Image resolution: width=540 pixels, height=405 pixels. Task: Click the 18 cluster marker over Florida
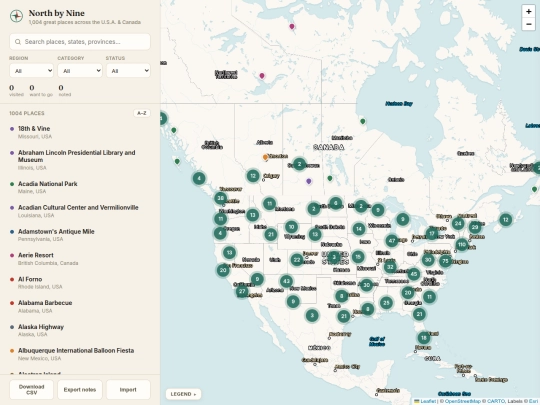(x=424, y=338)
